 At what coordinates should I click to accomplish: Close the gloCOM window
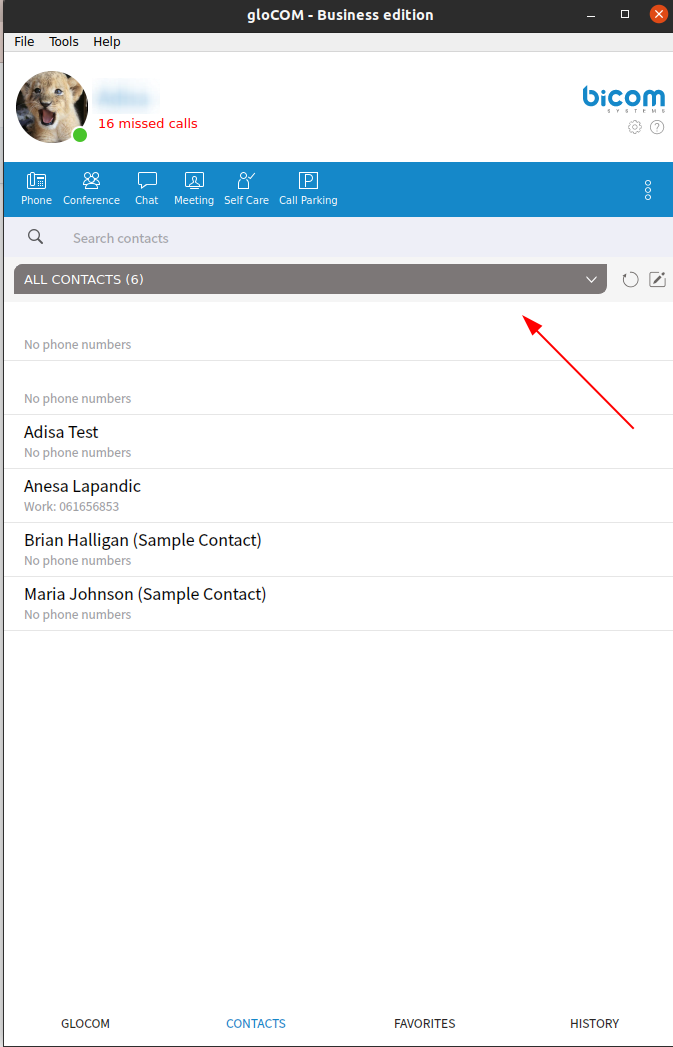click(x=658, y=14)
